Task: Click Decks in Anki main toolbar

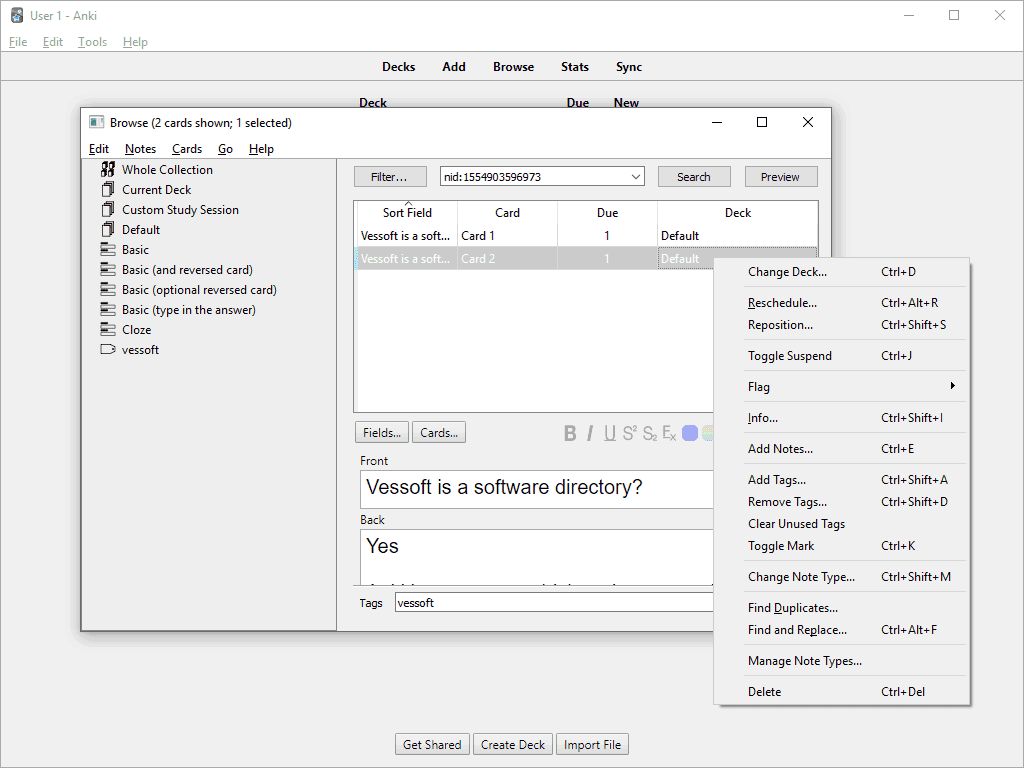Action: [398, 67]
